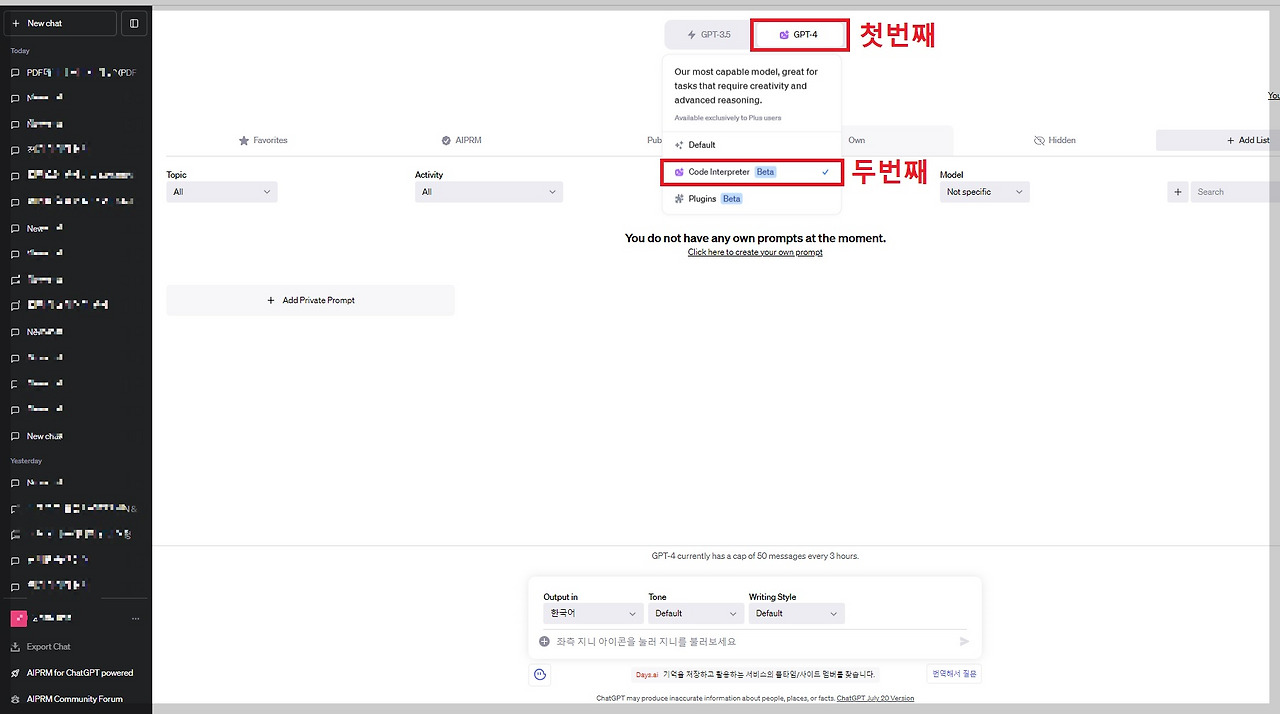
Task: Open the Output in language dropdown
Action: [x=593, y=613]
